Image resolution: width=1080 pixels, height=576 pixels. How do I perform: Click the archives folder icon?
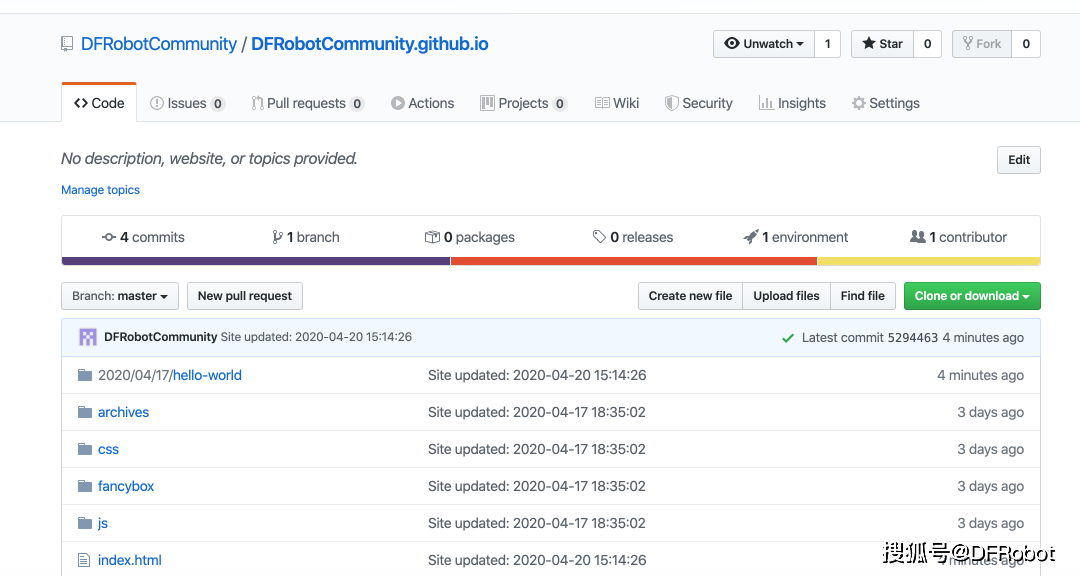(x=85, y=412)
